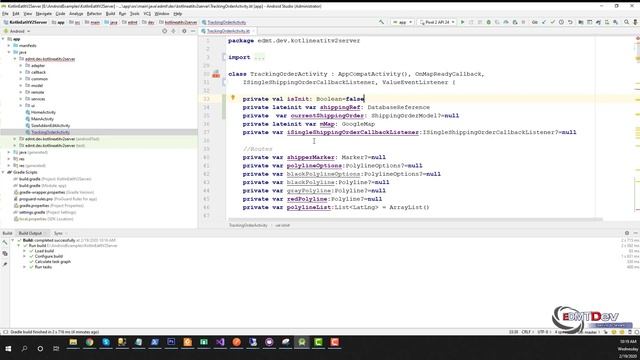The width and height of the screenshot is (640, 360).
Task: Select the Configure build row
Action: point(49,256)
